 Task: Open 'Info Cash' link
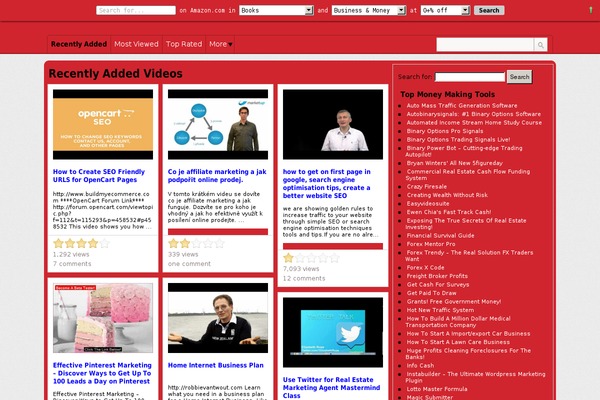420,366
